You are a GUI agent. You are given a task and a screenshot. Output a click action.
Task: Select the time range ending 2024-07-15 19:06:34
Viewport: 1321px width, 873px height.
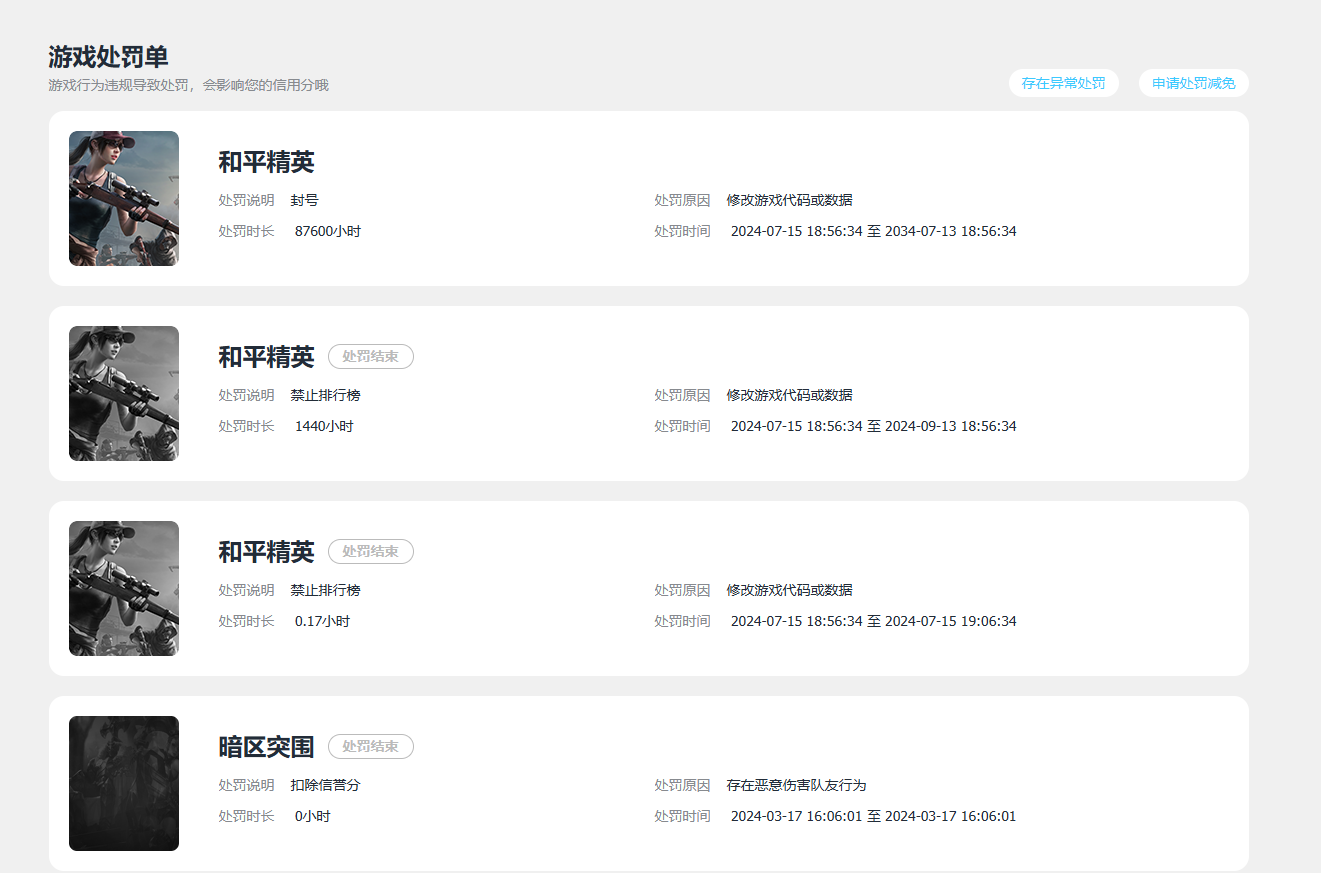(x=874, y=621)
